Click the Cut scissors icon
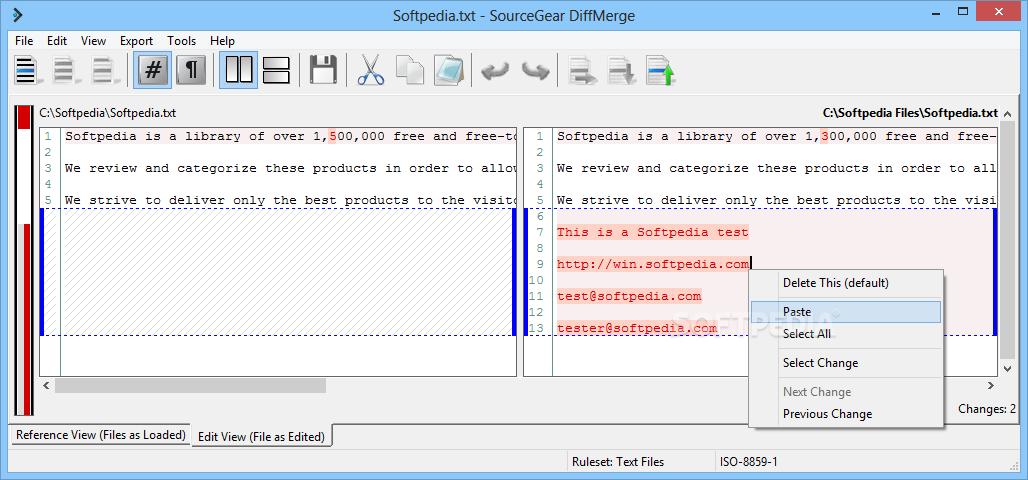1028x480 pixels. pyautogui.click(x=370, y=70)
